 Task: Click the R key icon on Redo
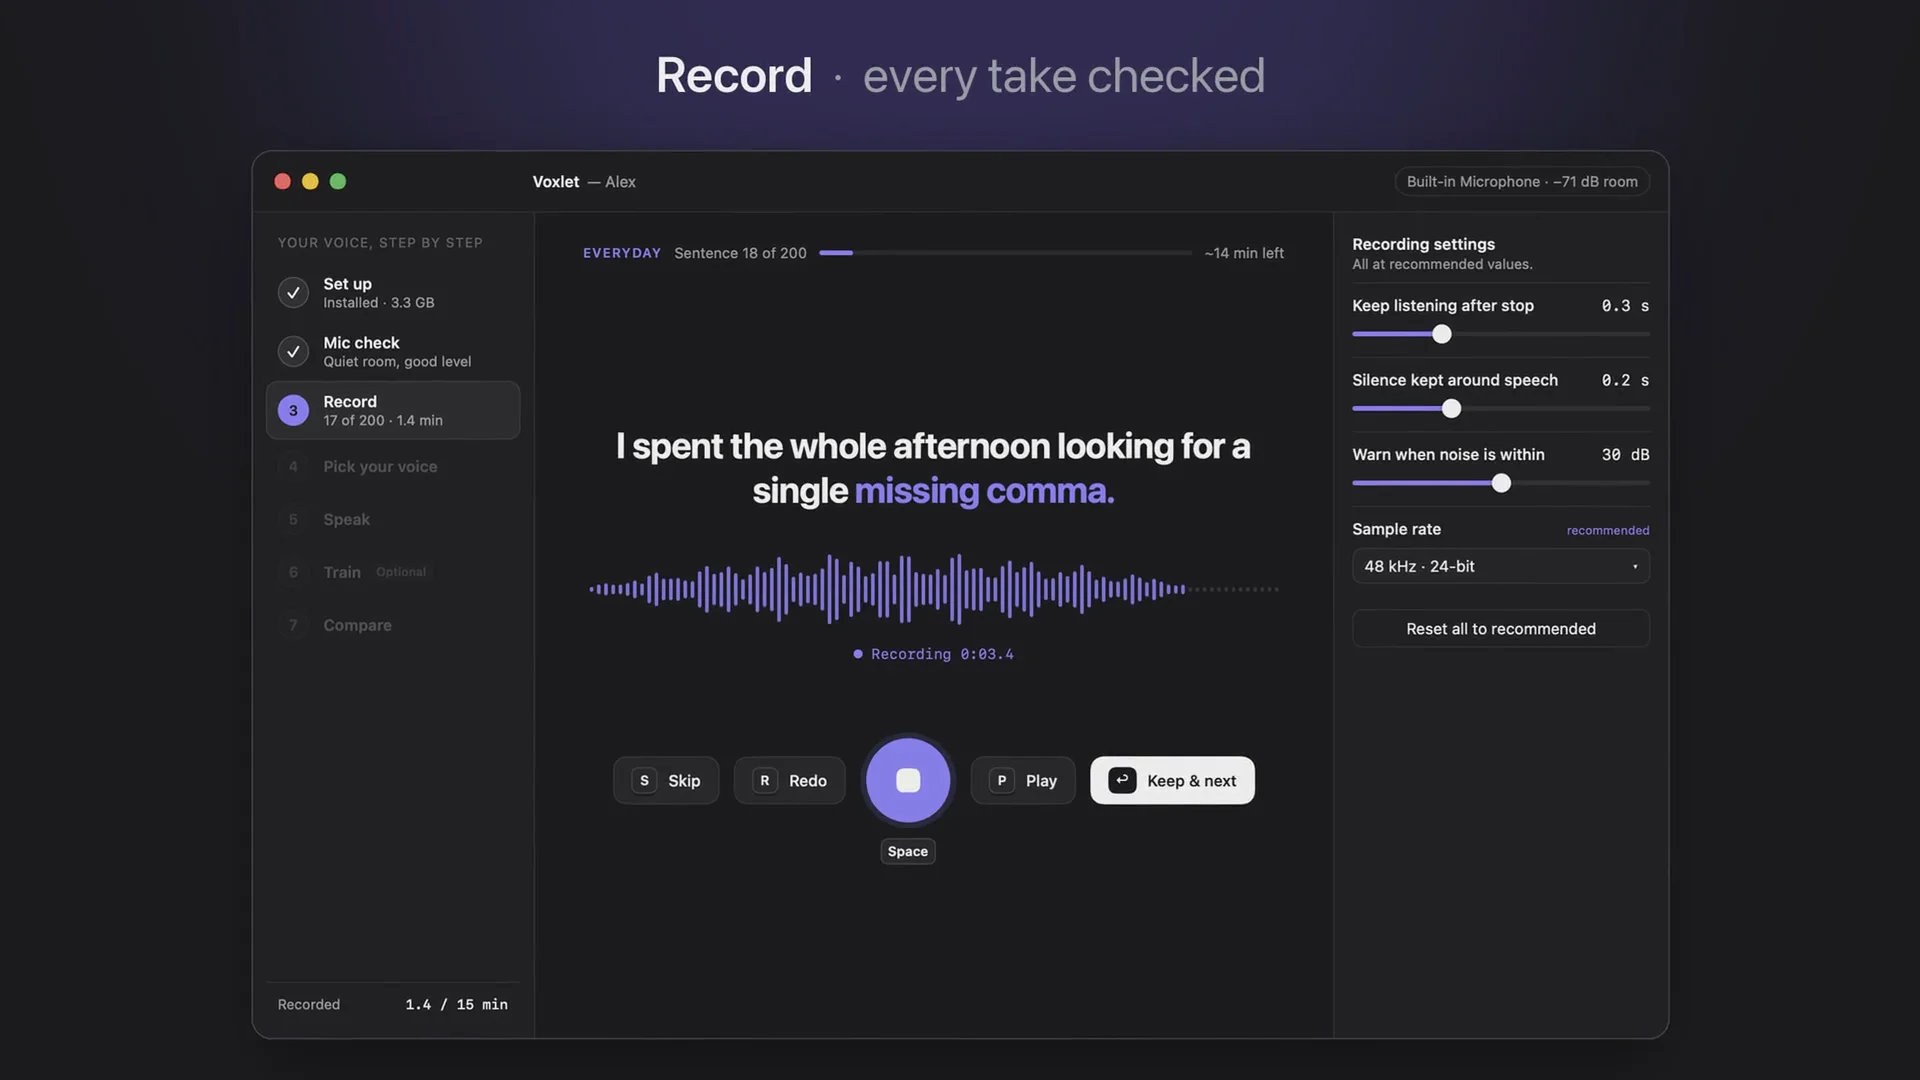(x=765, y=780)
